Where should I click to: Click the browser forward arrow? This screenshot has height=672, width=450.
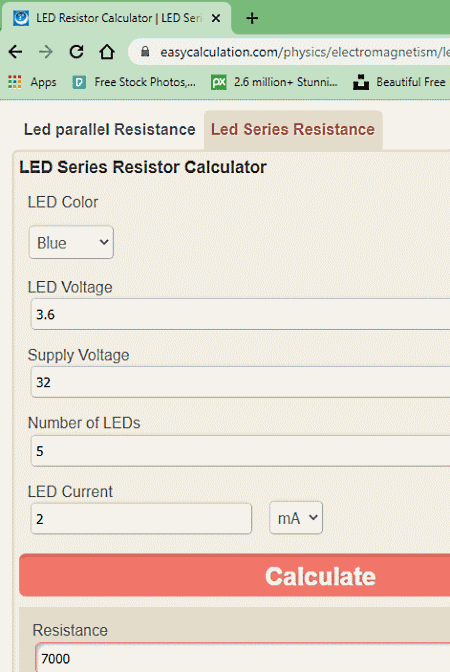[x=45, y=52]
